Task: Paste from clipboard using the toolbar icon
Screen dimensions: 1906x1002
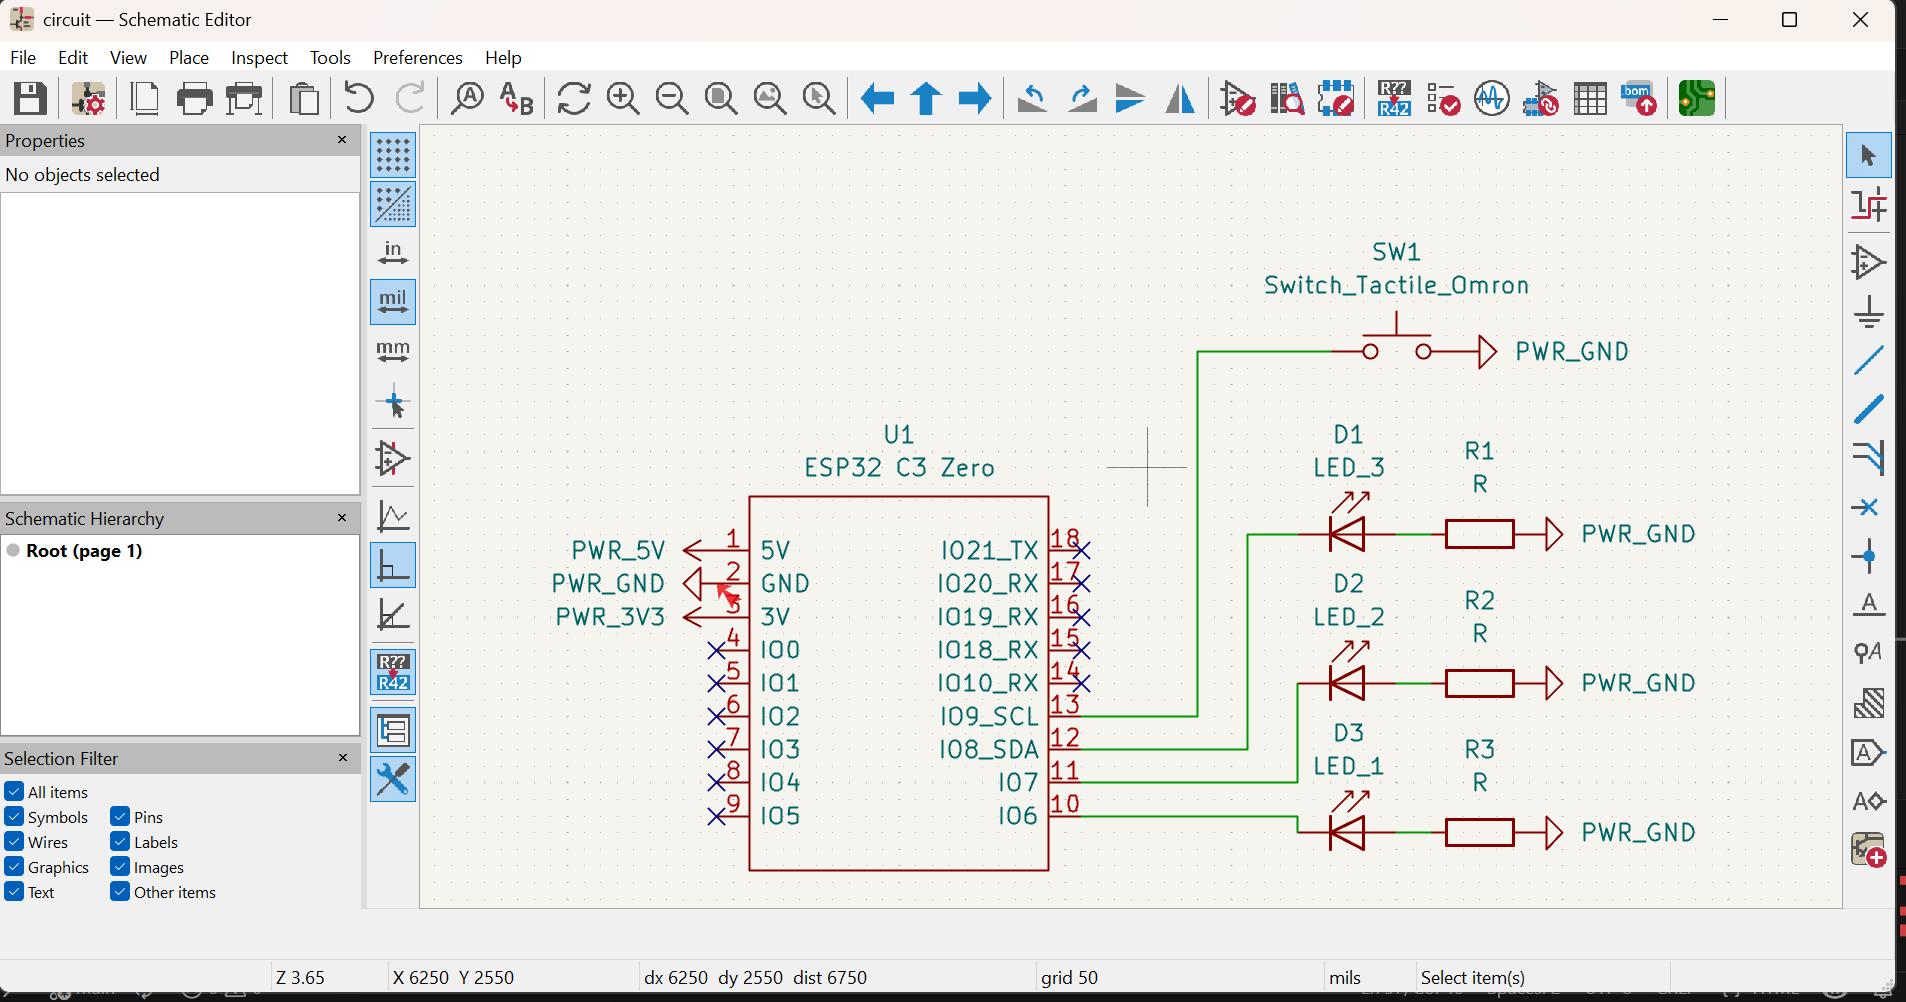Action: pyautogui.click(x=304, y=99)
